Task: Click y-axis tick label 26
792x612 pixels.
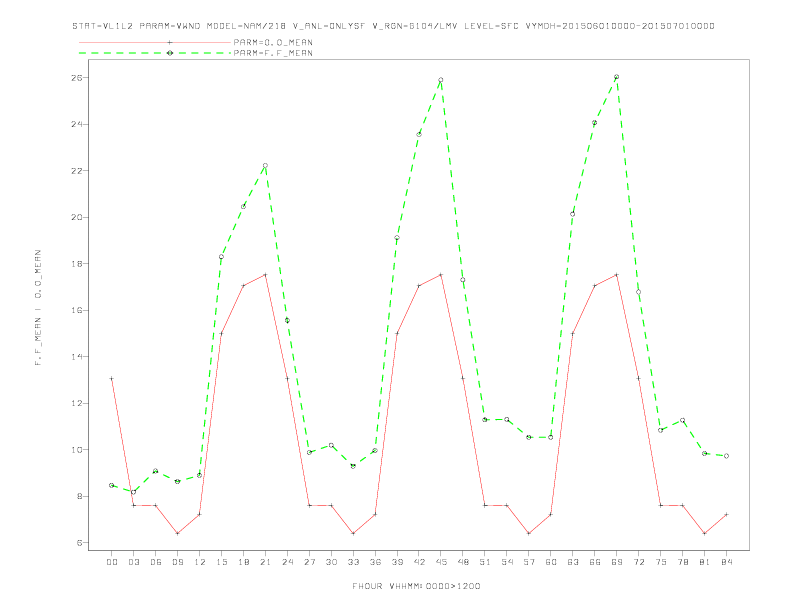Action: [x=77, y=78]
